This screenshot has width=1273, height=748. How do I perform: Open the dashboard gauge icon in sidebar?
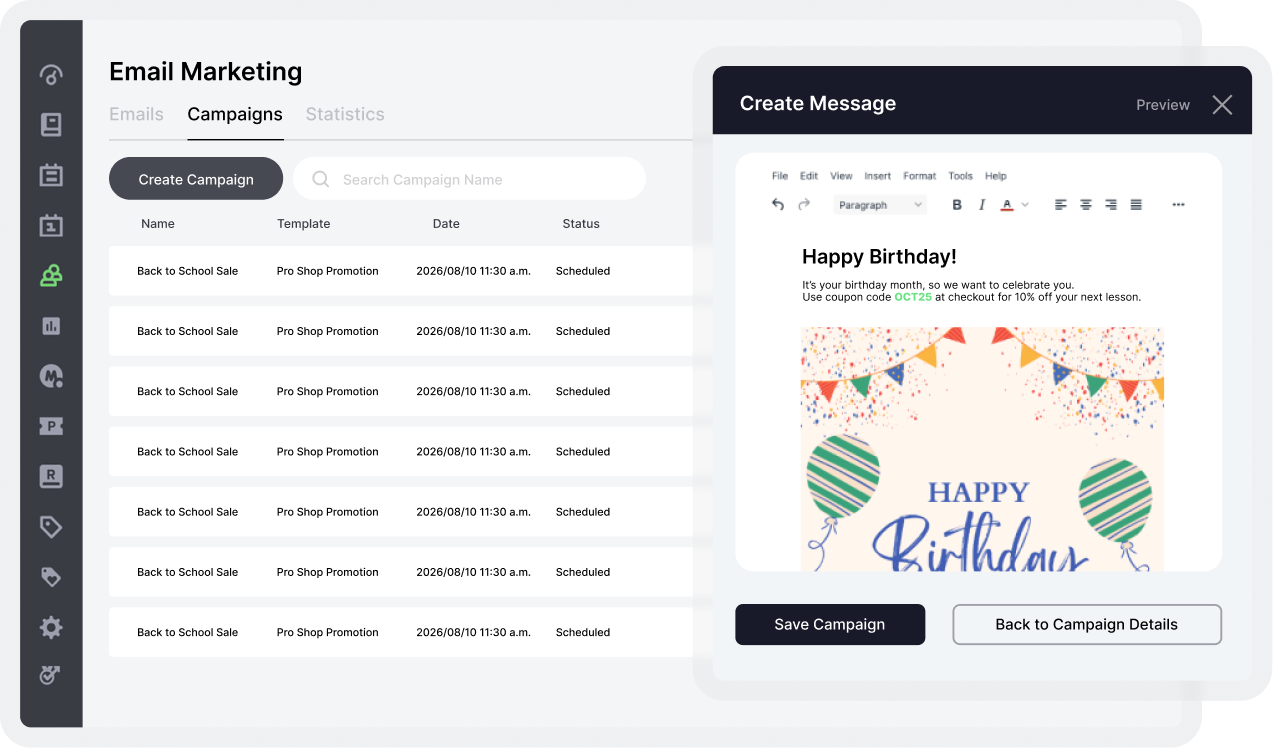pyautogui.click(x=51, y=75)
